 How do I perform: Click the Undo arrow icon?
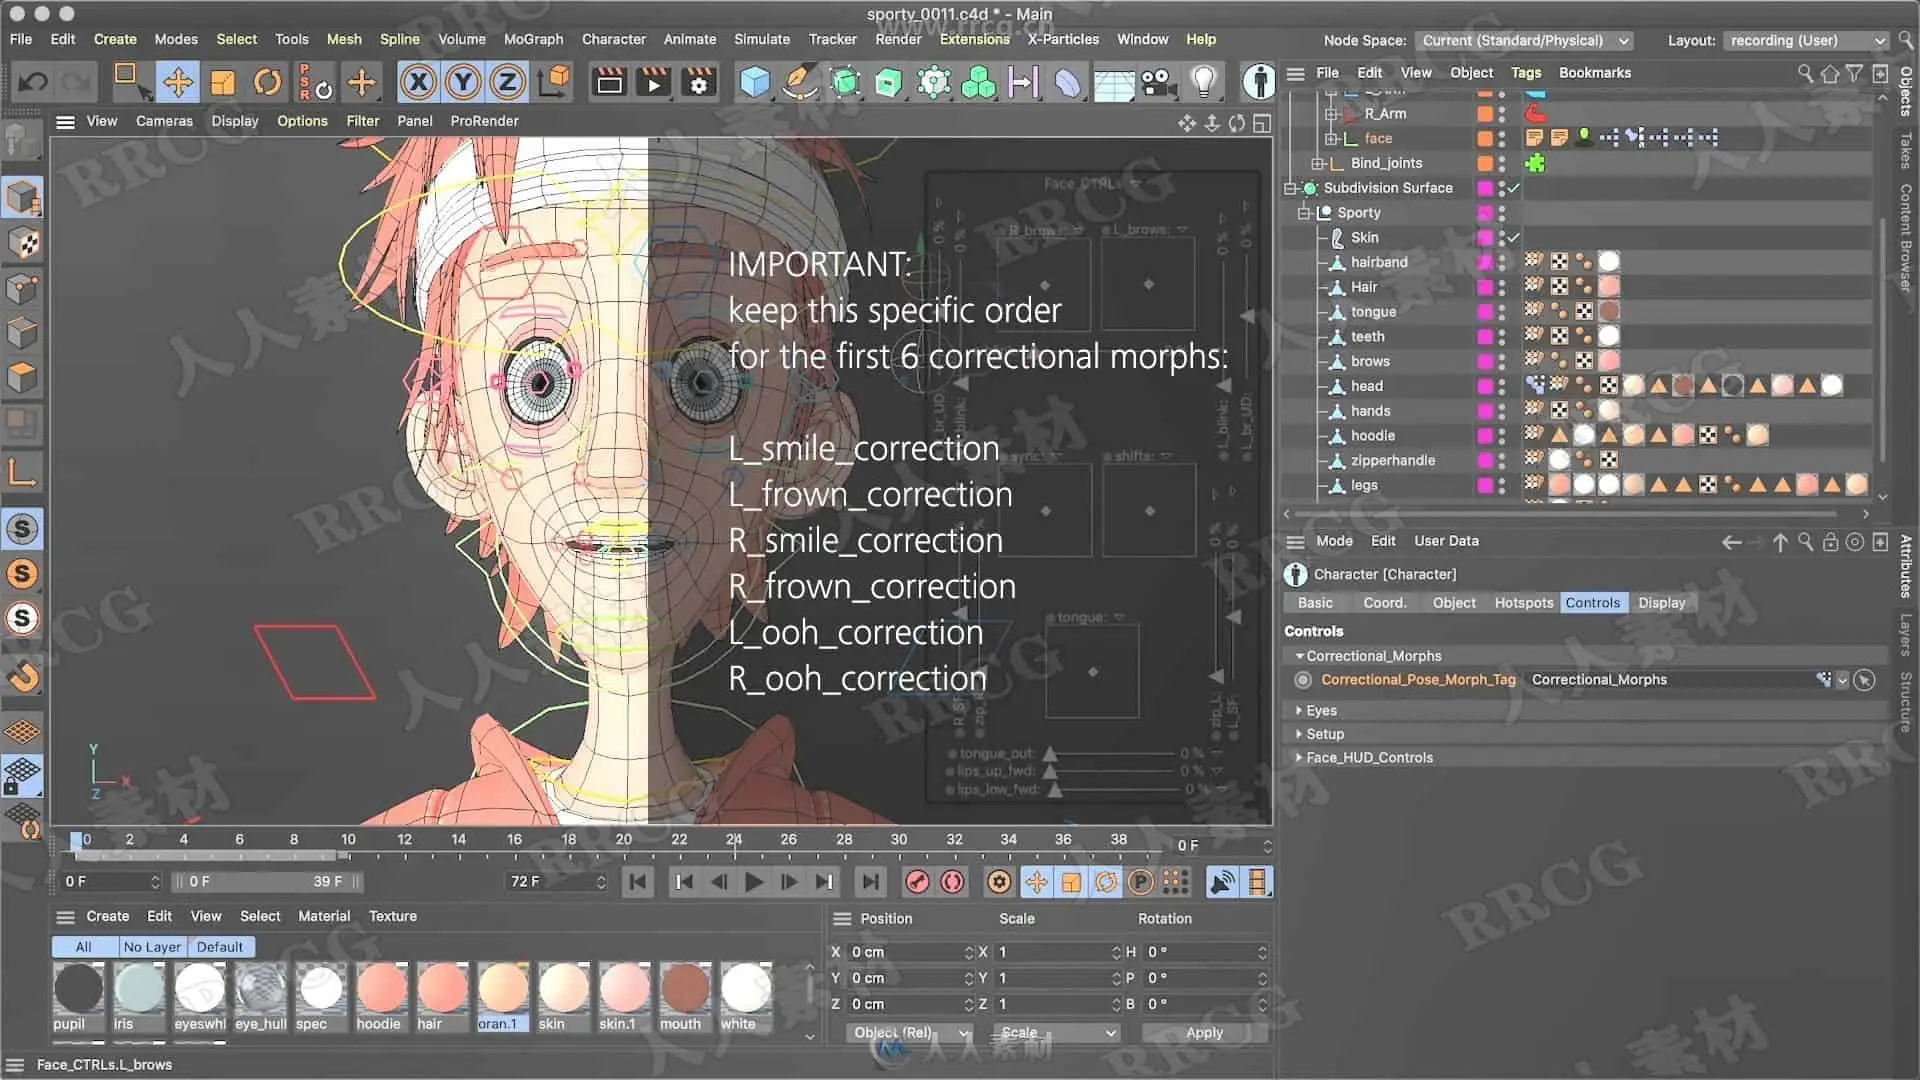pyautogui.click(x=32, y=82)
